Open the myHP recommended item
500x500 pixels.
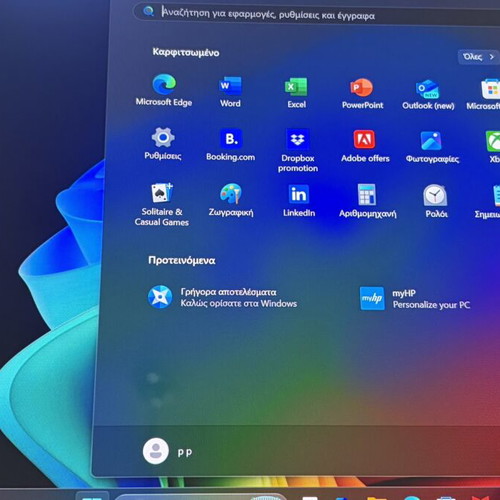415,299
